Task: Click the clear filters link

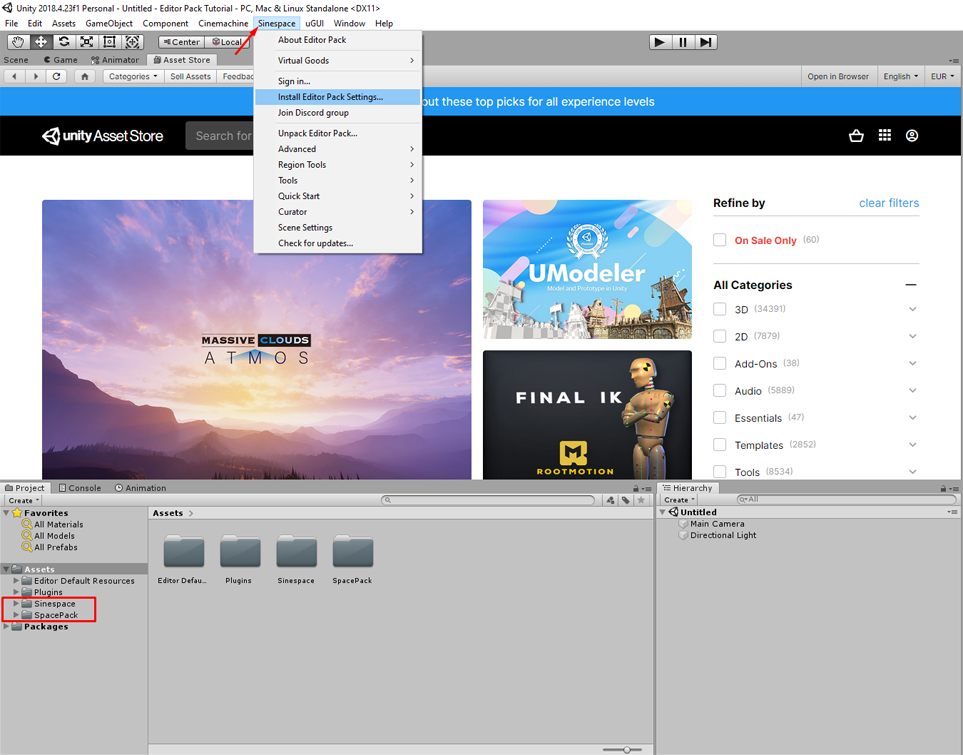Action: [x=889, y=203]
